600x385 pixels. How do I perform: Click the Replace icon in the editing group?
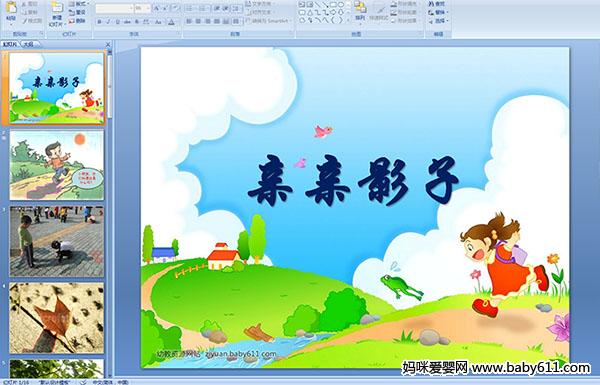pyautogui.click(x=437, y=12)
